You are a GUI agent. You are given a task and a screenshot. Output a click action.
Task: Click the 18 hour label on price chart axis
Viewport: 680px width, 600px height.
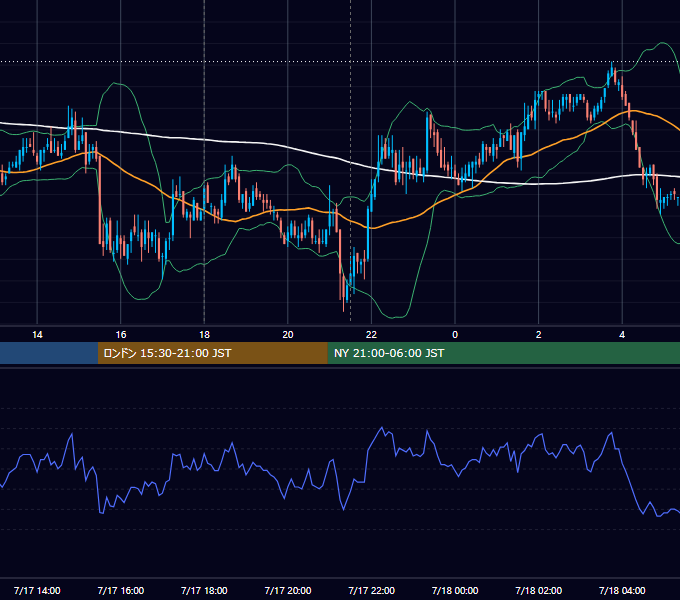tap(204, 335)
